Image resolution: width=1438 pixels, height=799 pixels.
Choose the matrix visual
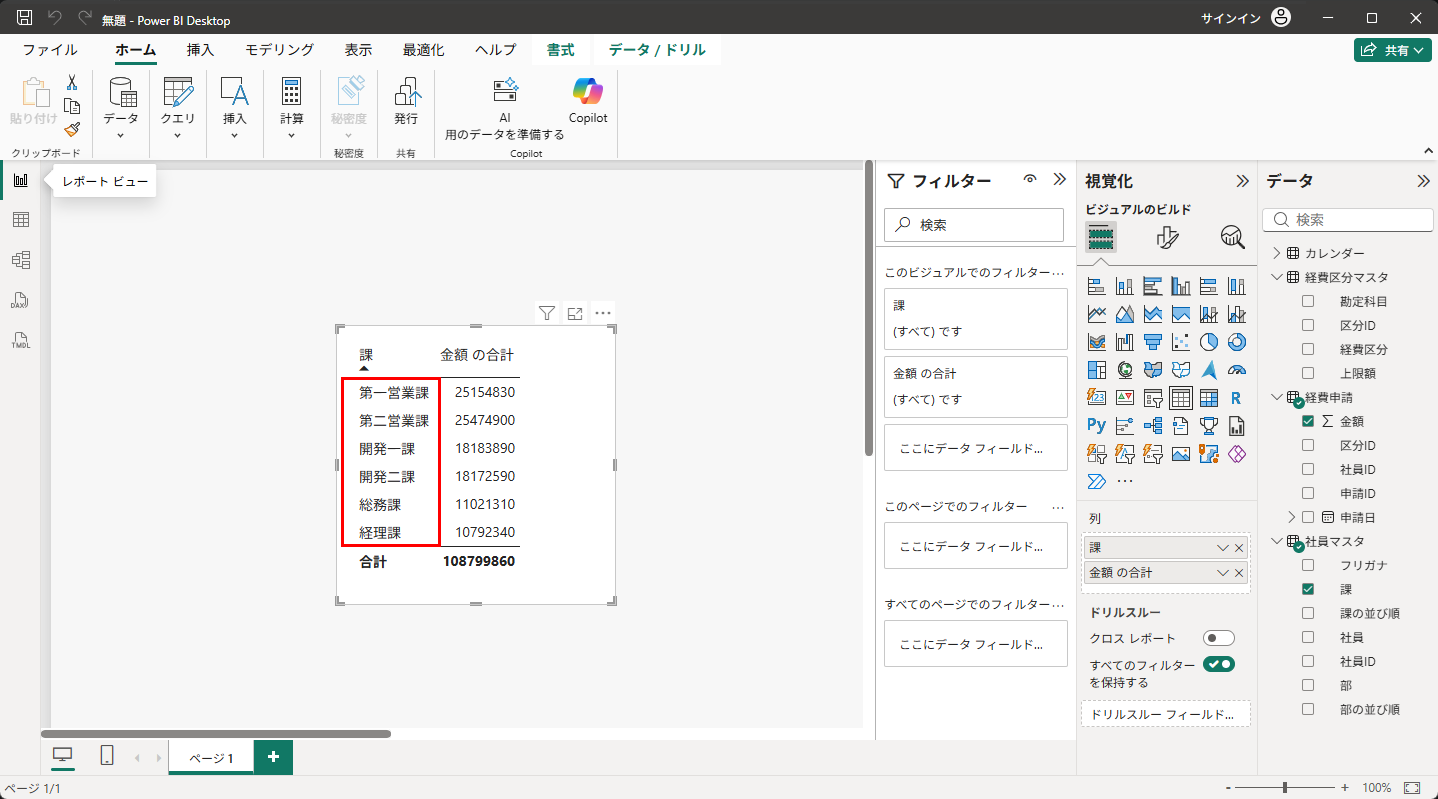tap(1208, 398)
